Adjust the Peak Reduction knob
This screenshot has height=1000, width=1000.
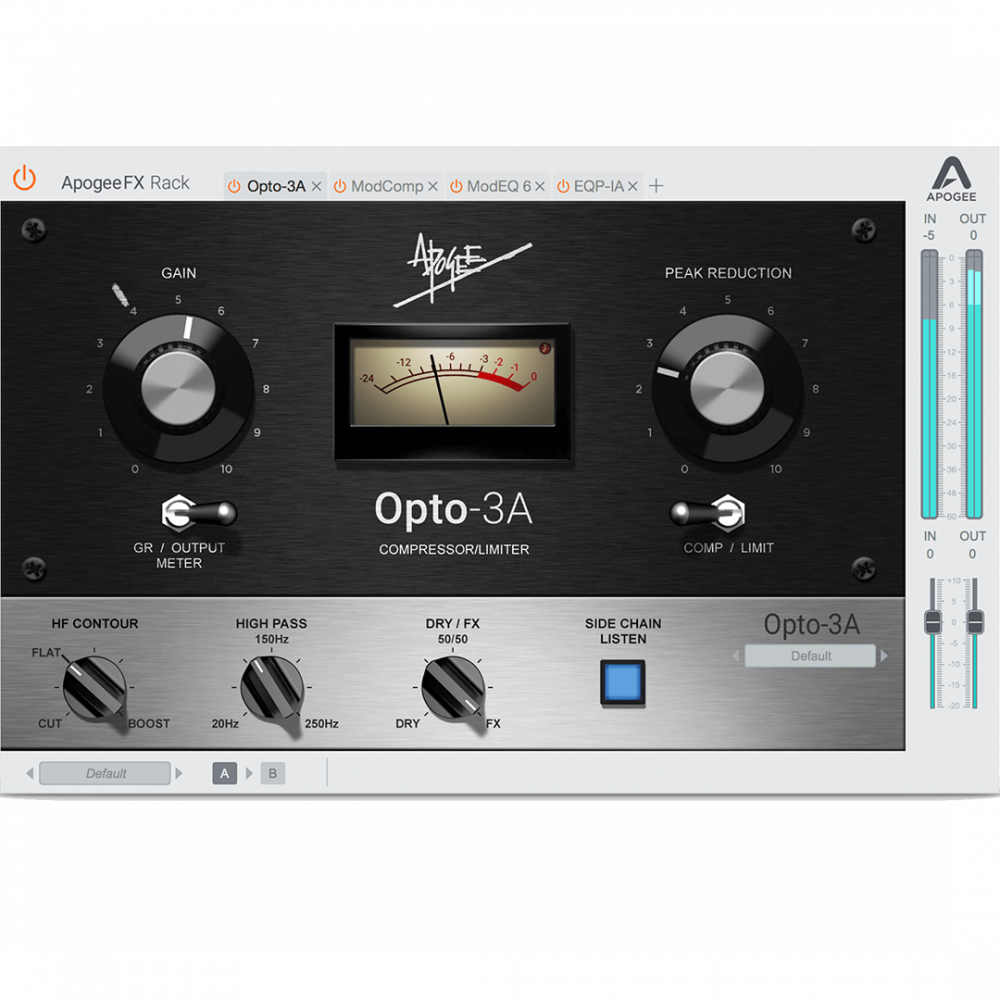[x=728, y=388]
